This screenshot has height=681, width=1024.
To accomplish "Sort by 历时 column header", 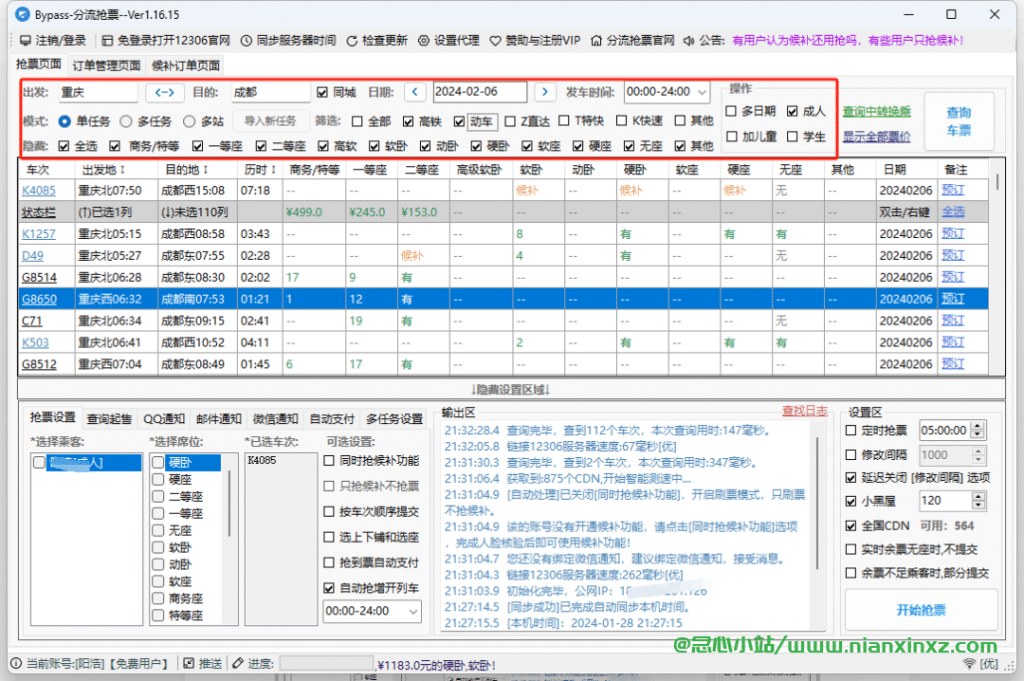I will coord(260,170).
